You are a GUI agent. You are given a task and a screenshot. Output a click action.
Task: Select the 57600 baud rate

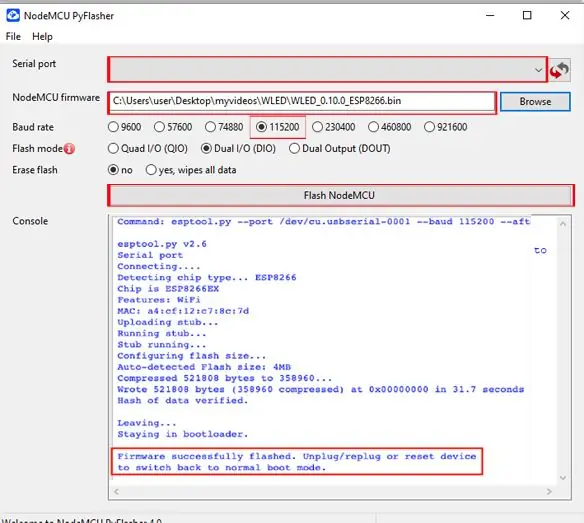(x=173, y=127)
